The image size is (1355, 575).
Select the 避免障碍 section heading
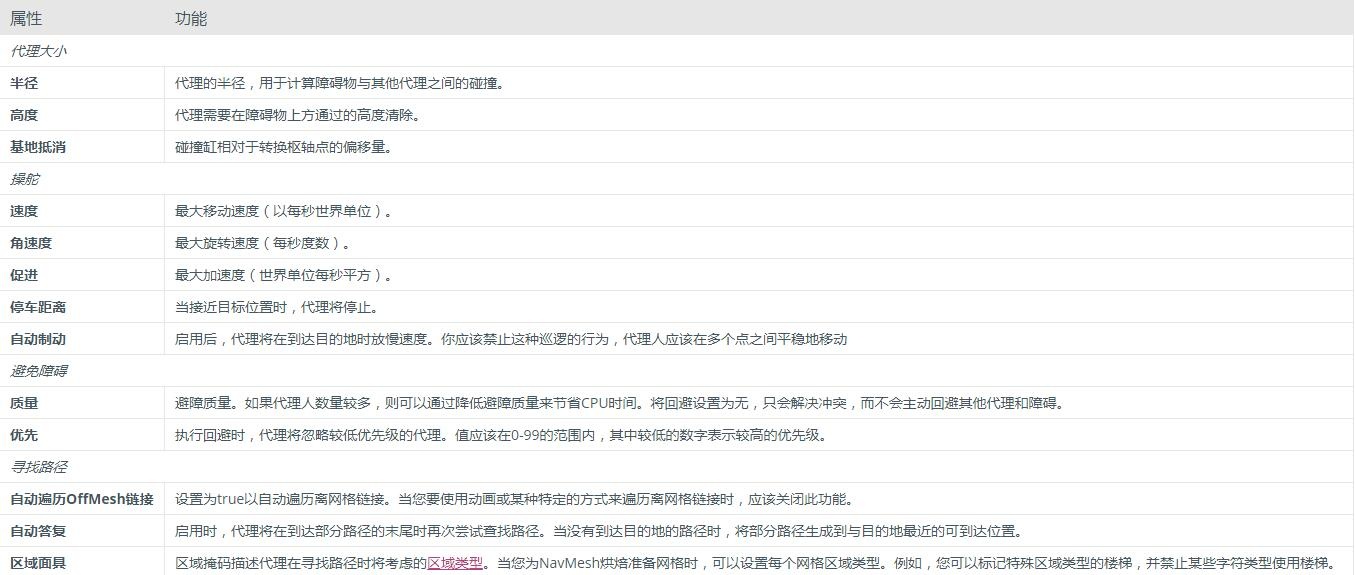point(38,371)
